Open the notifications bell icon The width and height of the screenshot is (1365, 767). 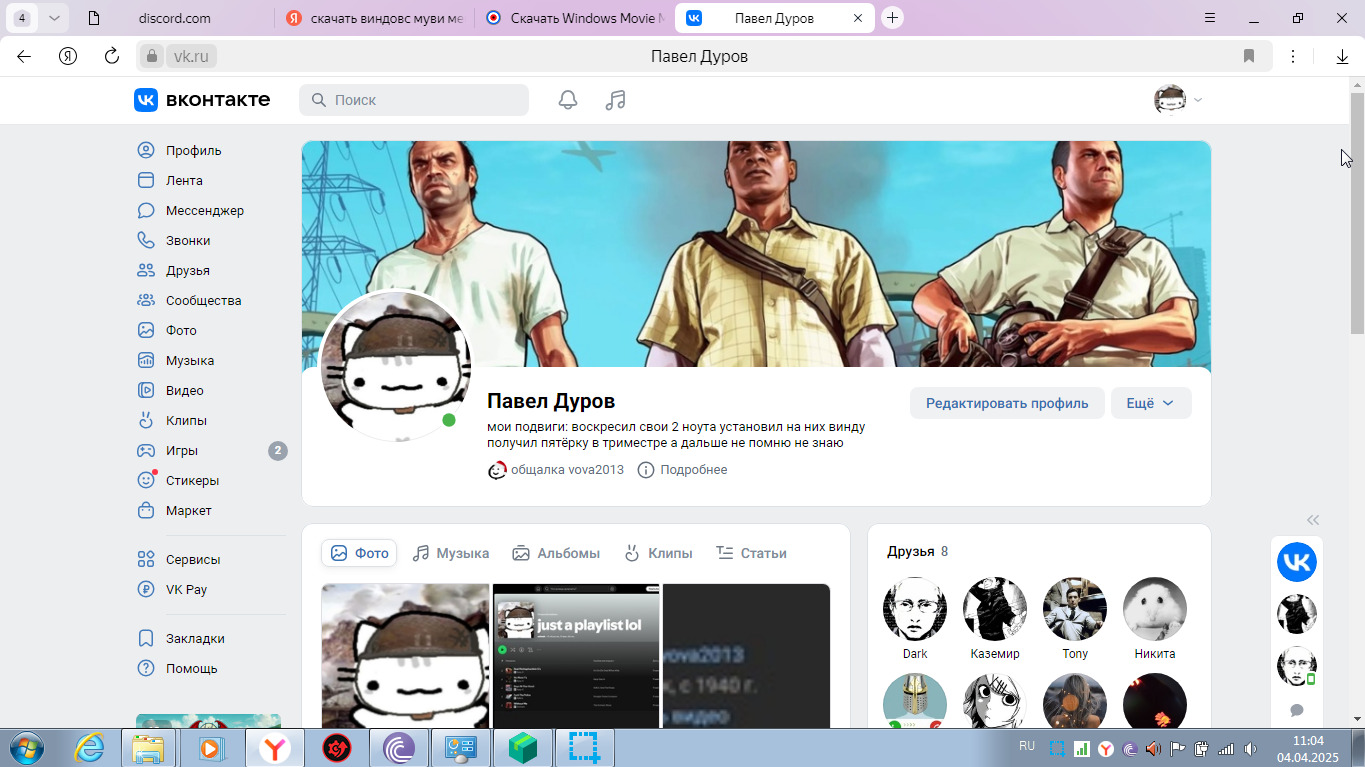[x=568, y=100]
